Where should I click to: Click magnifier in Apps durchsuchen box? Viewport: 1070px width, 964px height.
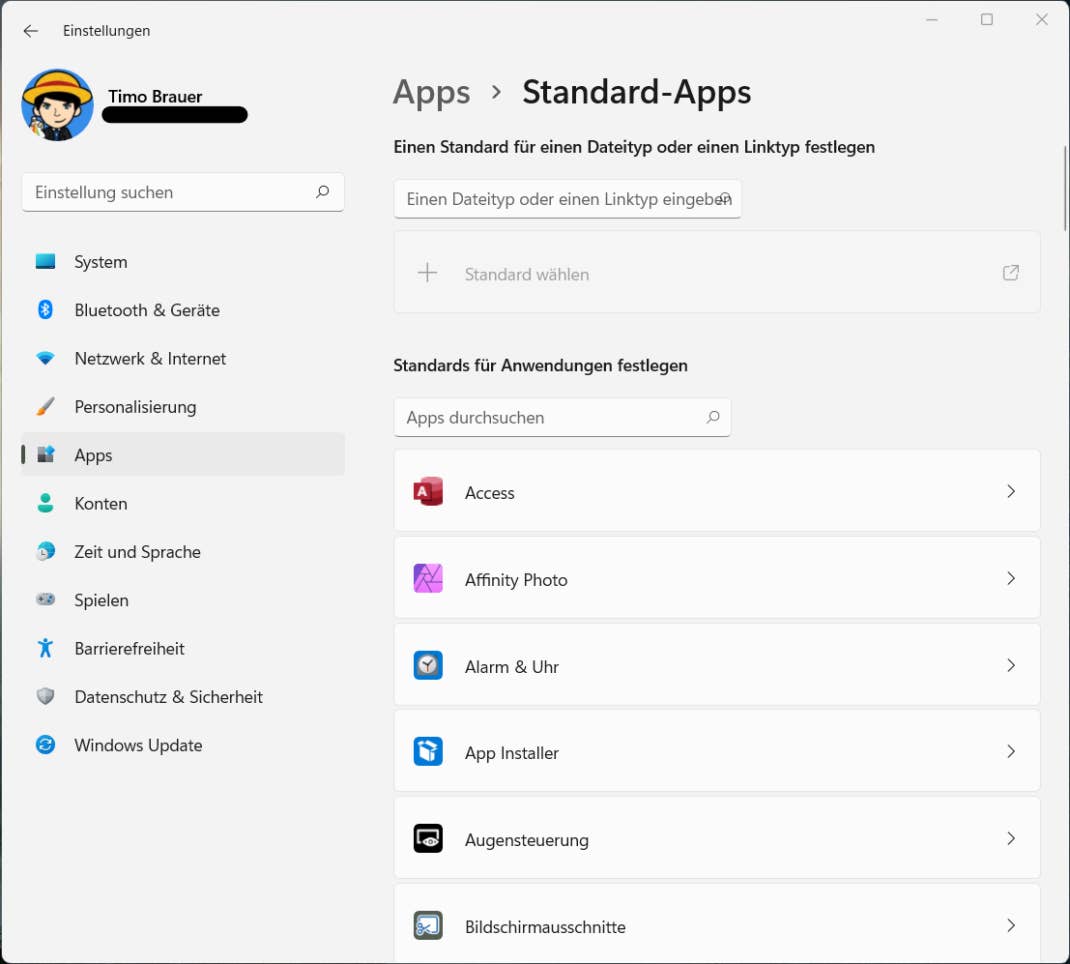pos(712,417)
